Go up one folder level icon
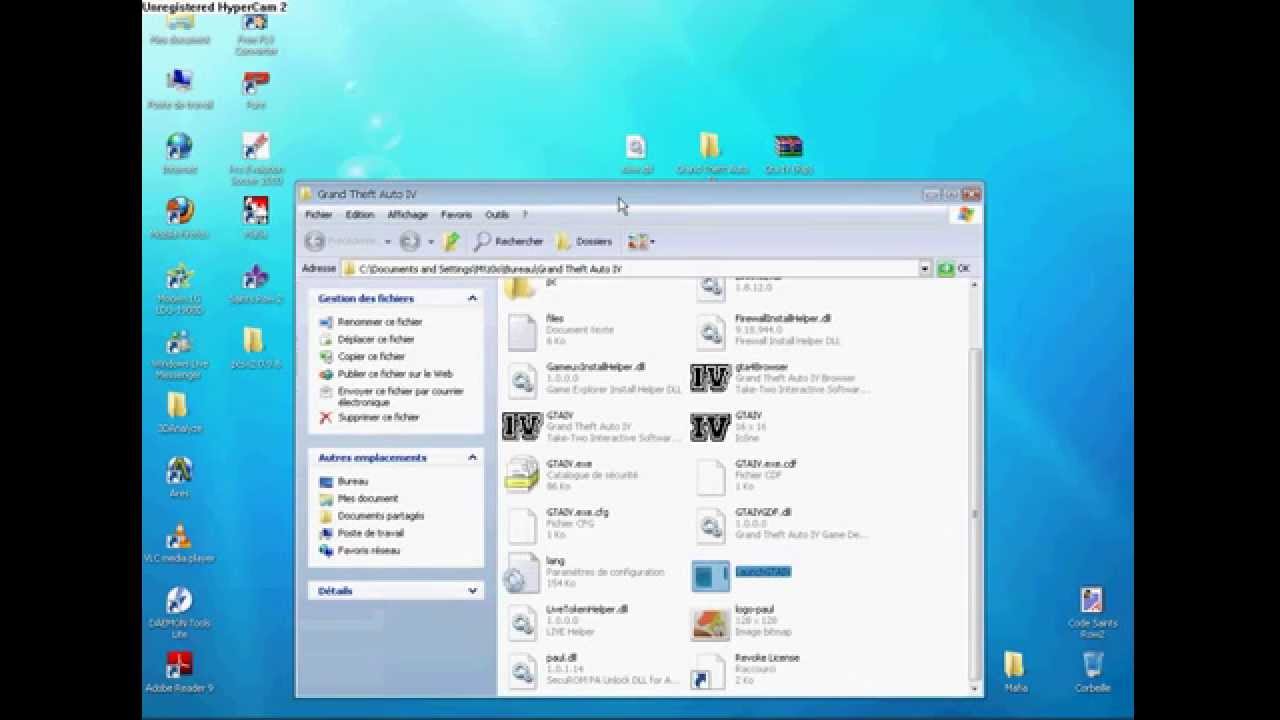Image resolution: width=1280 pixels, height=720 pixels. pyautogui.click(x=452, y=241)
